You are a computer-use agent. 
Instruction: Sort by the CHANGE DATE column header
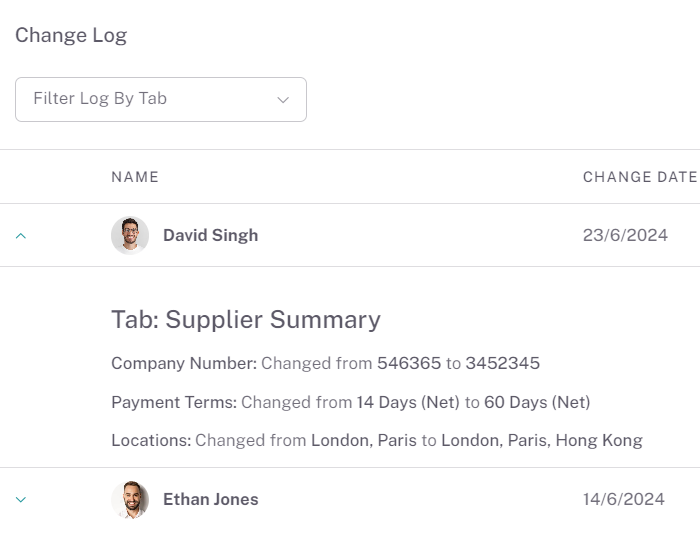point(640,177)
